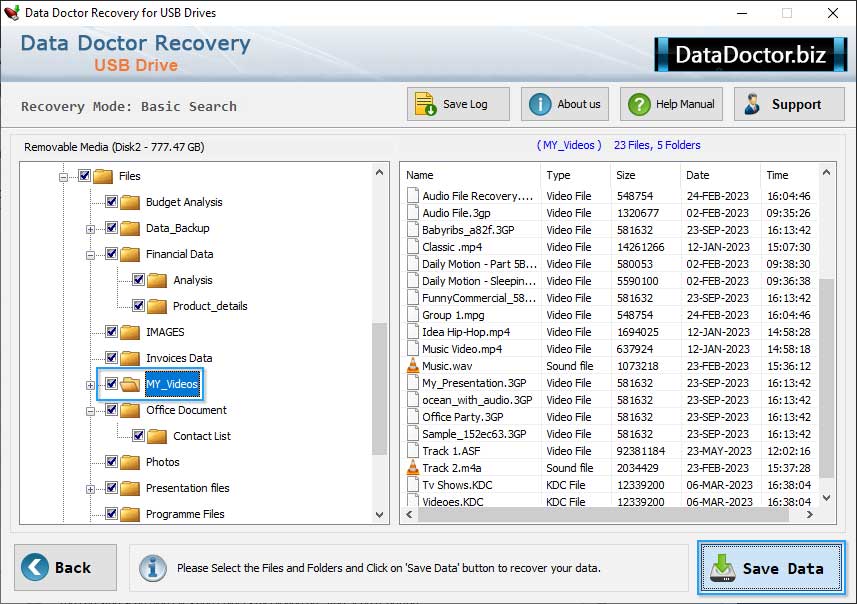Uncheck the Files folder checkbox
Screen dimensions: 857x604
pyautogui.click(x=84, y=175)
